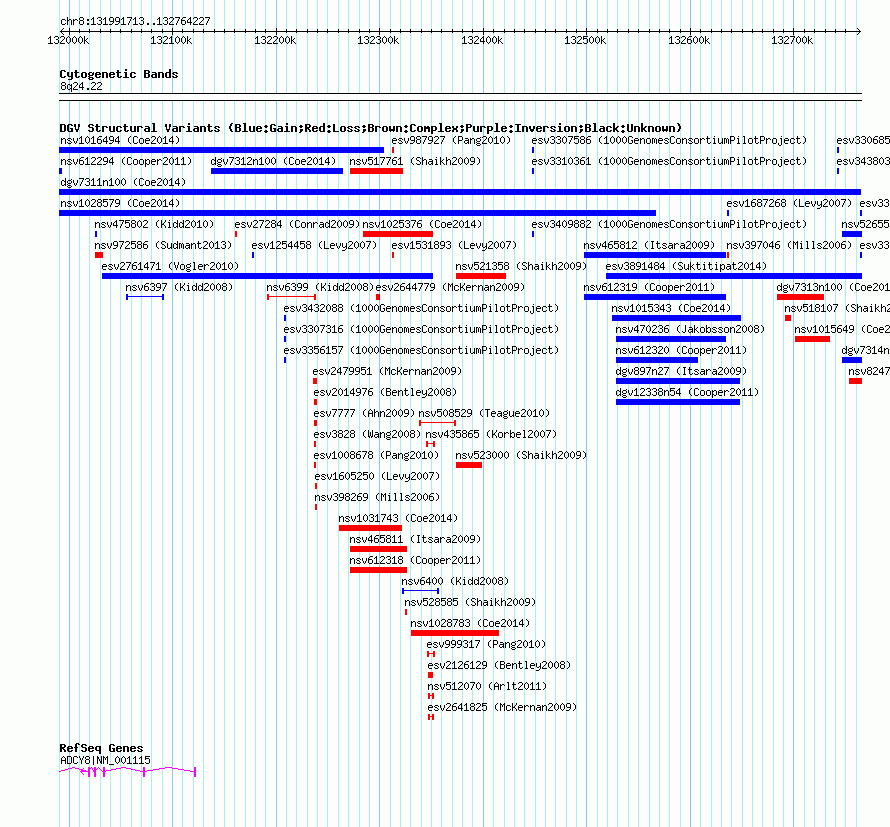
Task: Select the nsv1025376 (Coe2014) red bar
Action: coord(398,234)
